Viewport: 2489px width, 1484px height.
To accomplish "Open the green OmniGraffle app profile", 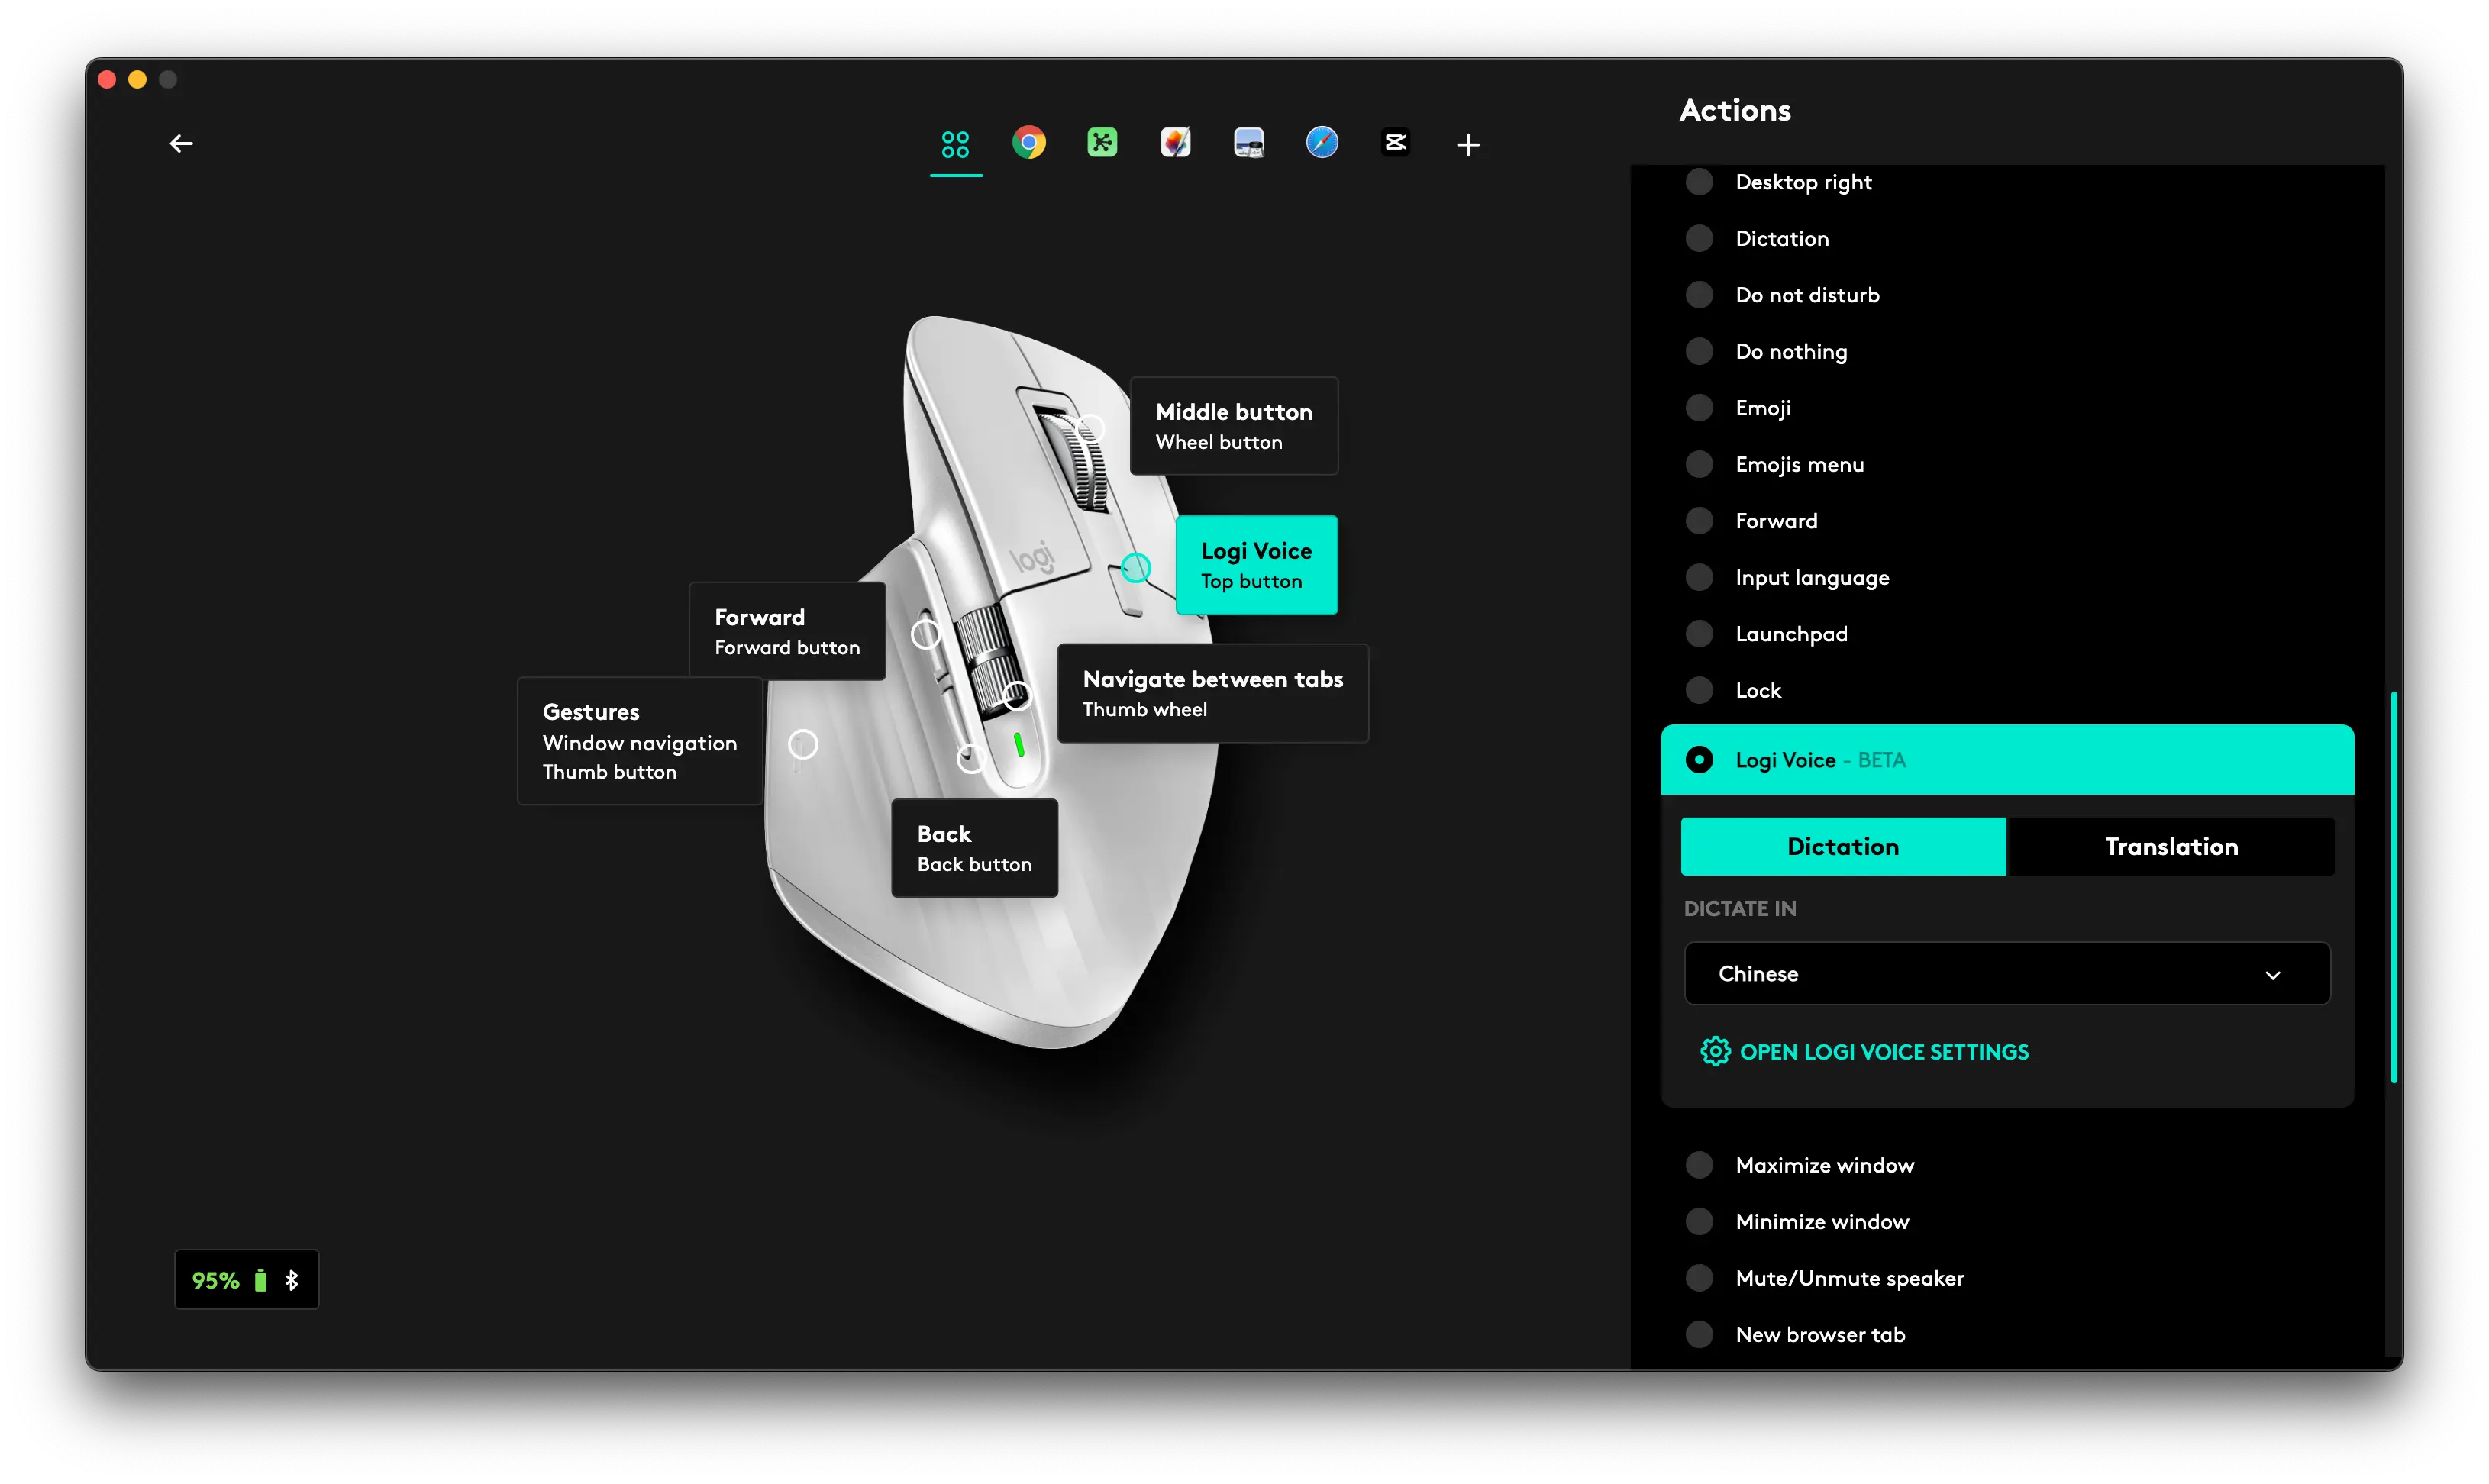I will [x=1102, y=143].
